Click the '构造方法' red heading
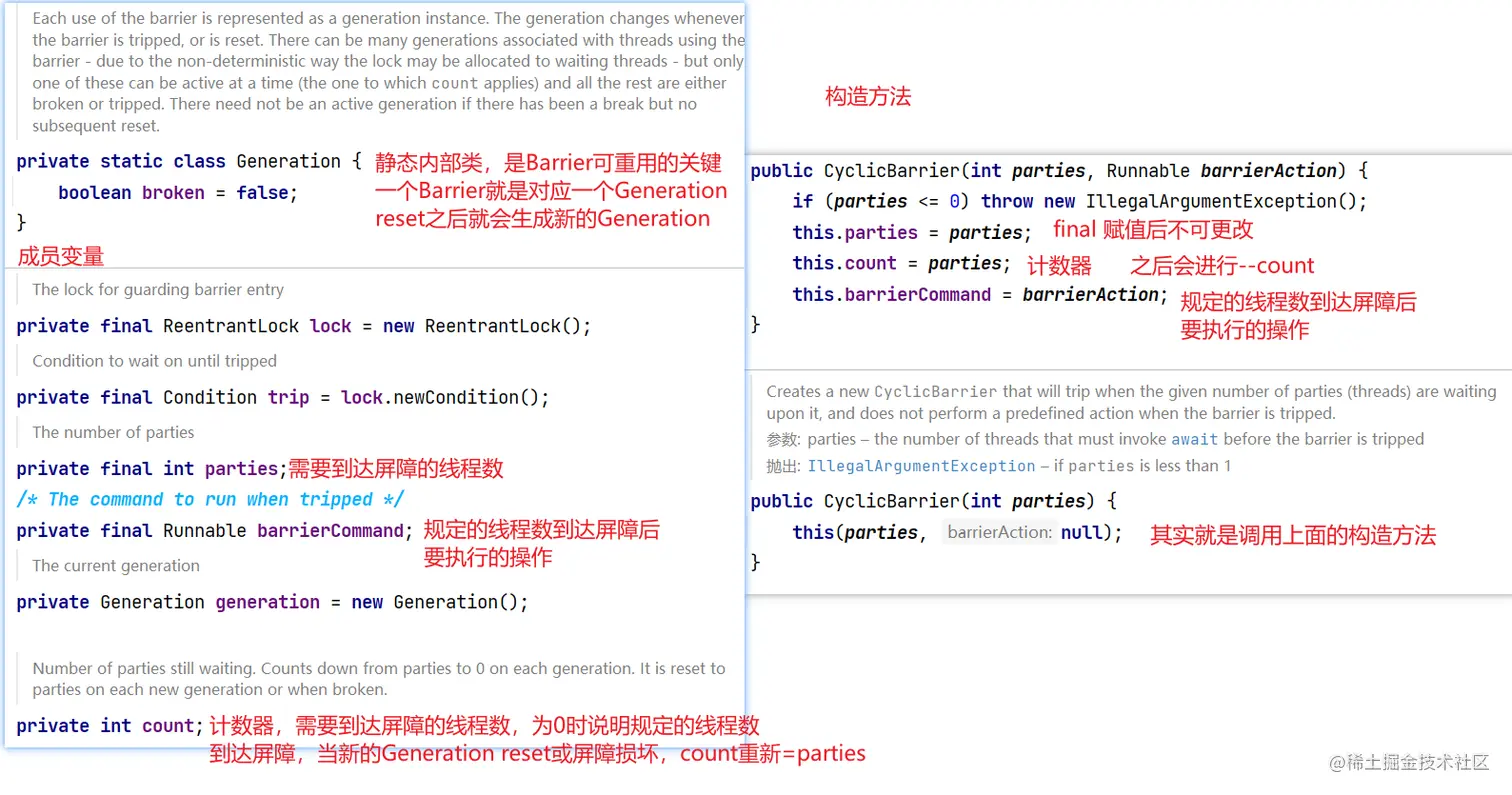The width and height of the screenshot is (1512, 795). [x=868, y=97]
